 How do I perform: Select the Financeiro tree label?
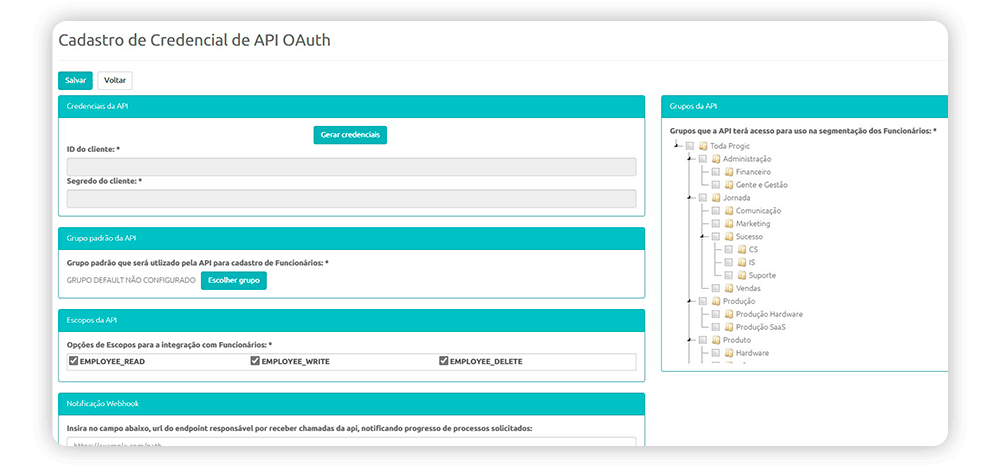tap(753, 172)
